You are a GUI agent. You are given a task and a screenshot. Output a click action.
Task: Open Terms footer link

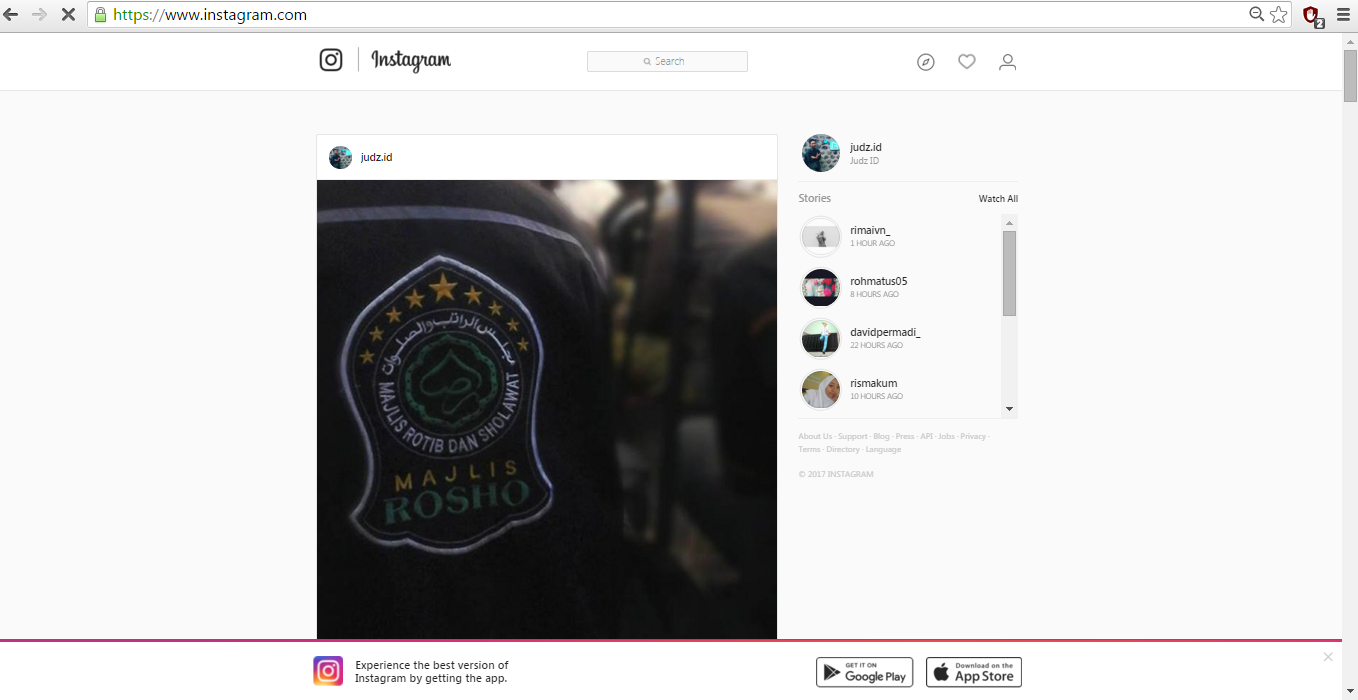coord(809,450)
